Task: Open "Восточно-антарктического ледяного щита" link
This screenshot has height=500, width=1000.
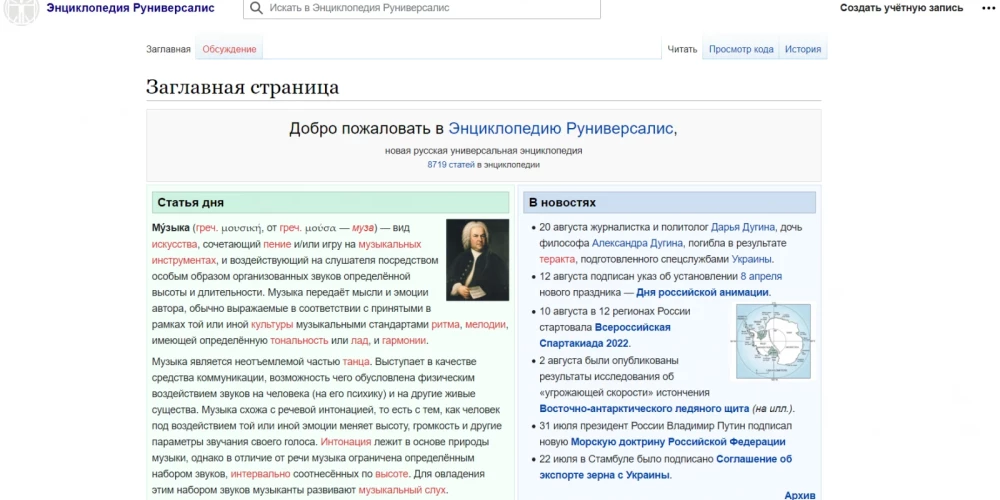Action: click(x=644, y=409)
